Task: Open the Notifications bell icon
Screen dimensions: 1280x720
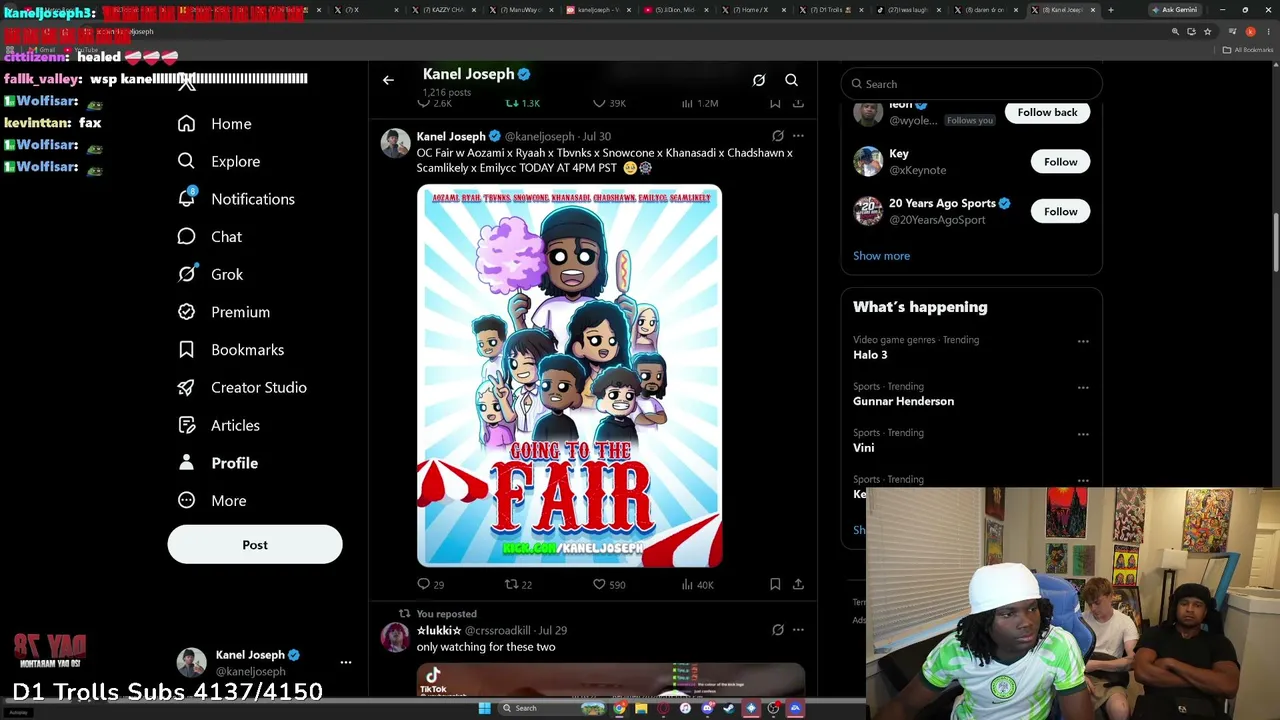Action: coord(186,198)
